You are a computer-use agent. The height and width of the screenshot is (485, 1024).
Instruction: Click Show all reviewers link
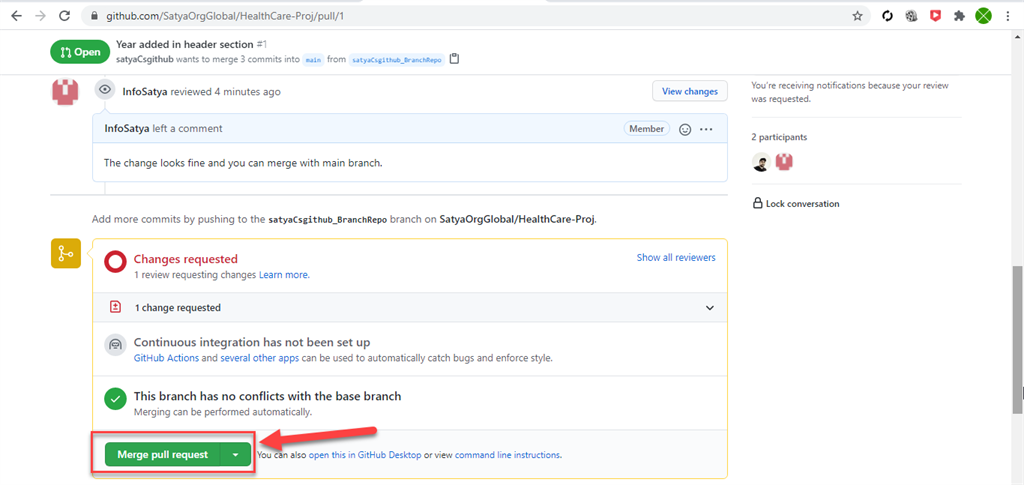point(676,257)
